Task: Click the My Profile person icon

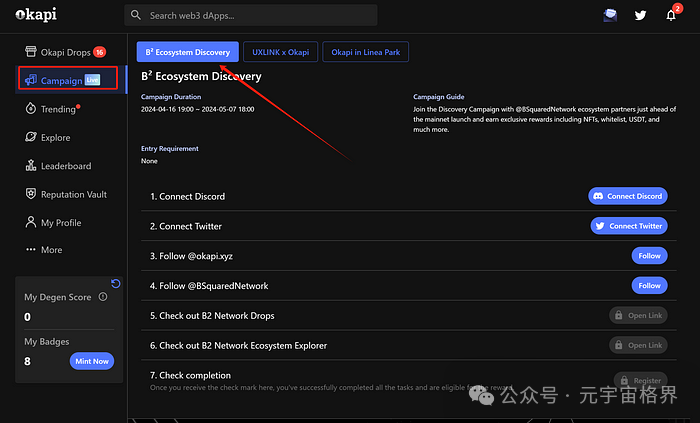Action: tap(31, 222)
